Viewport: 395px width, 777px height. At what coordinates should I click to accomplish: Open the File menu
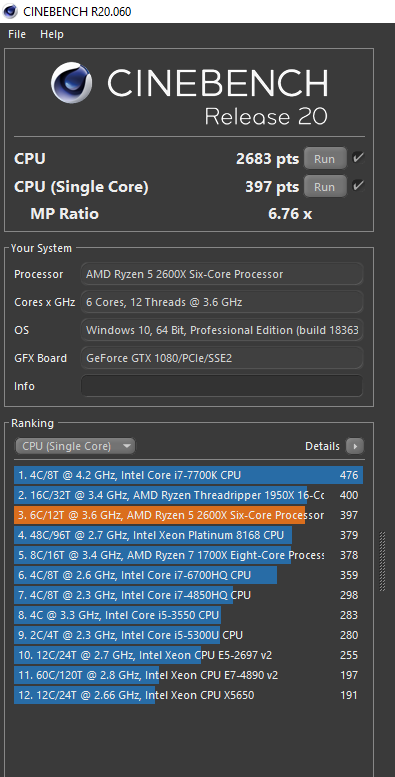17,34
